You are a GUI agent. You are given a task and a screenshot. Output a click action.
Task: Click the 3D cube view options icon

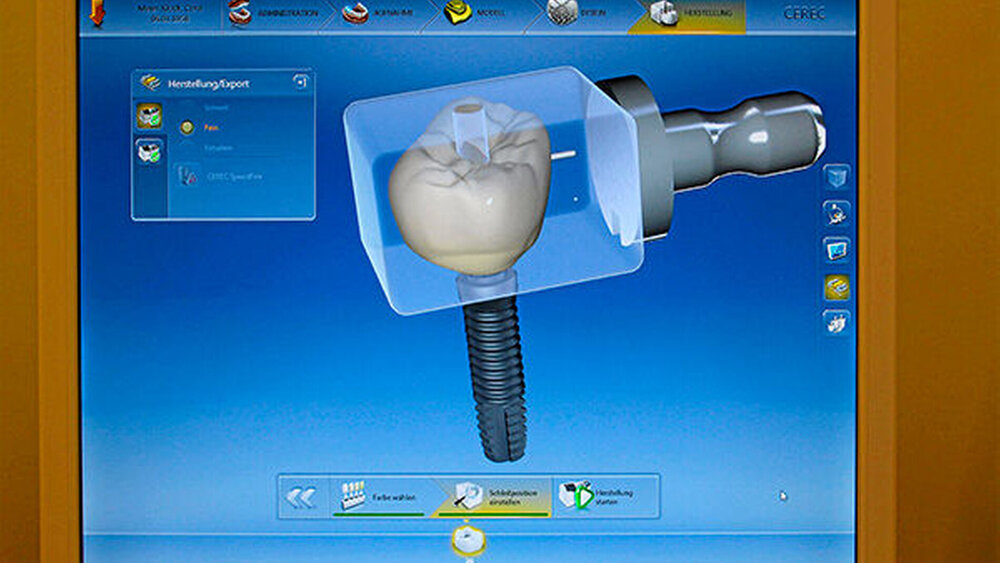836,178
